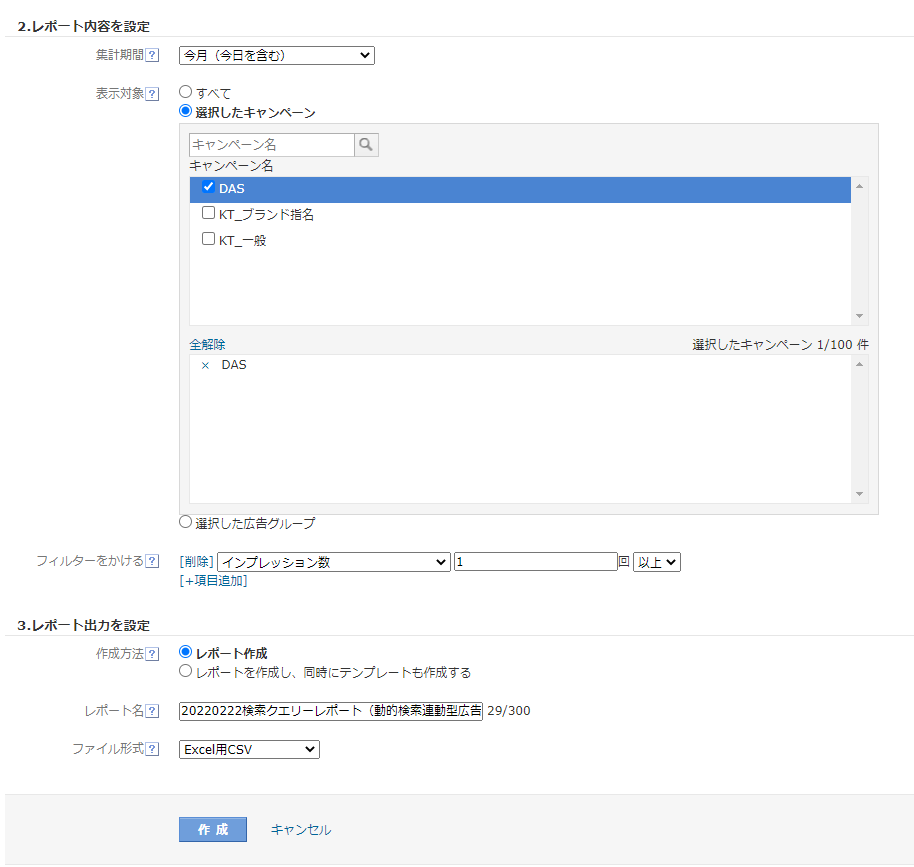This screenshot has width=914, height=867.
Task: Click help icon next to レポート名
Action: [153, 711]
